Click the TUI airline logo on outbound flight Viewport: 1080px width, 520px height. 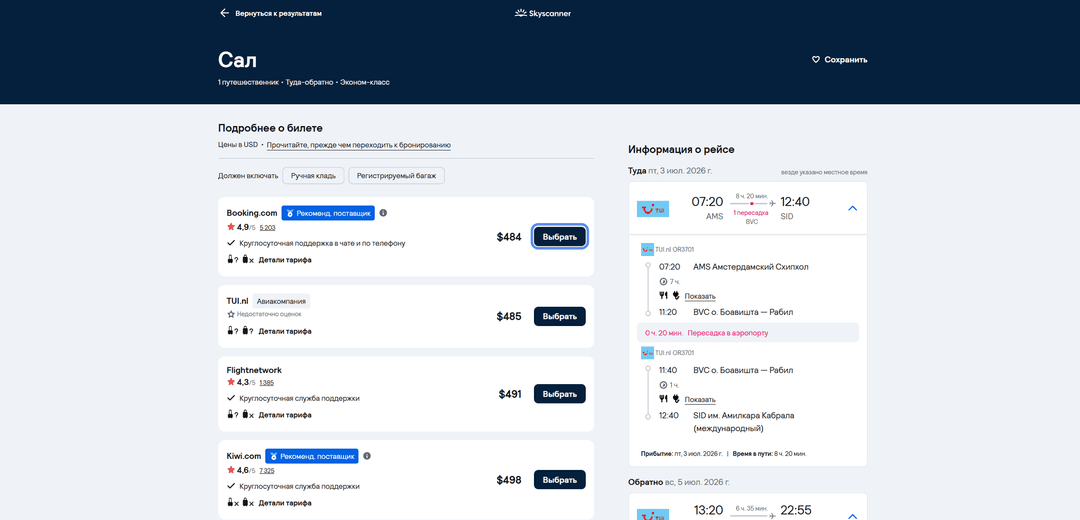(653, 208)
